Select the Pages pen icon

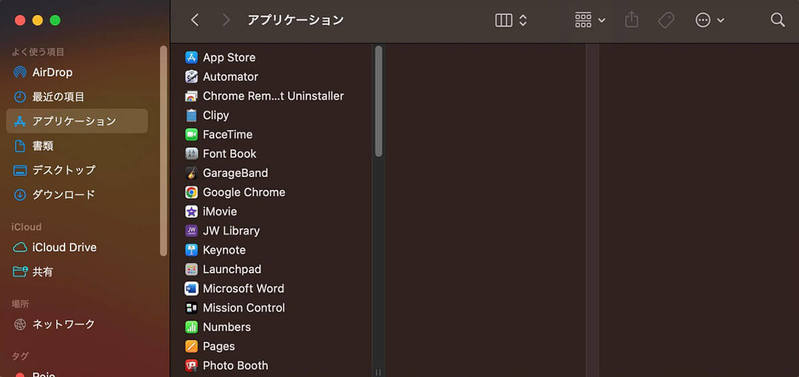click(x=191, y=346)
